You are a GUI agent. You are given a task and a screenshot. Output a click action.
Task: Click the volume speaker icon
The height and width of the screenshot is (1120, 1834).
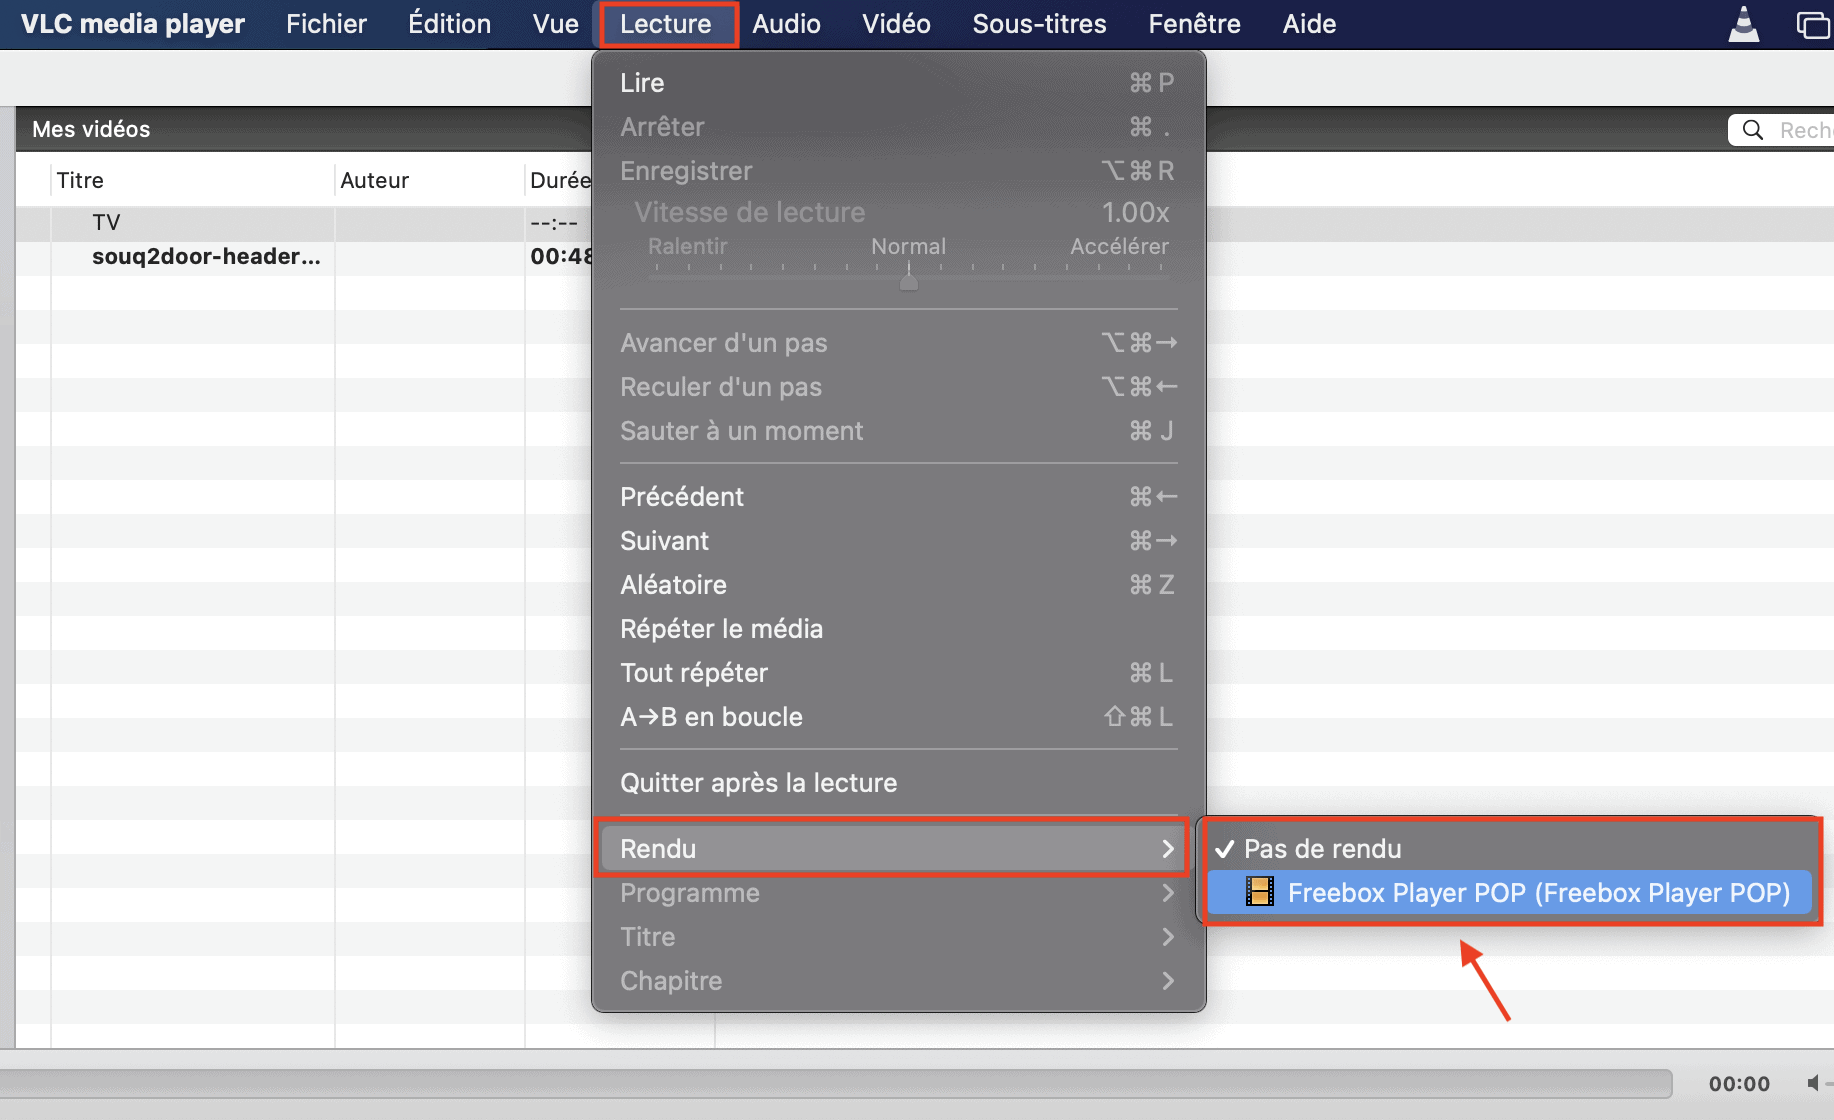pyautogui.click(x=1813, y=1083)
